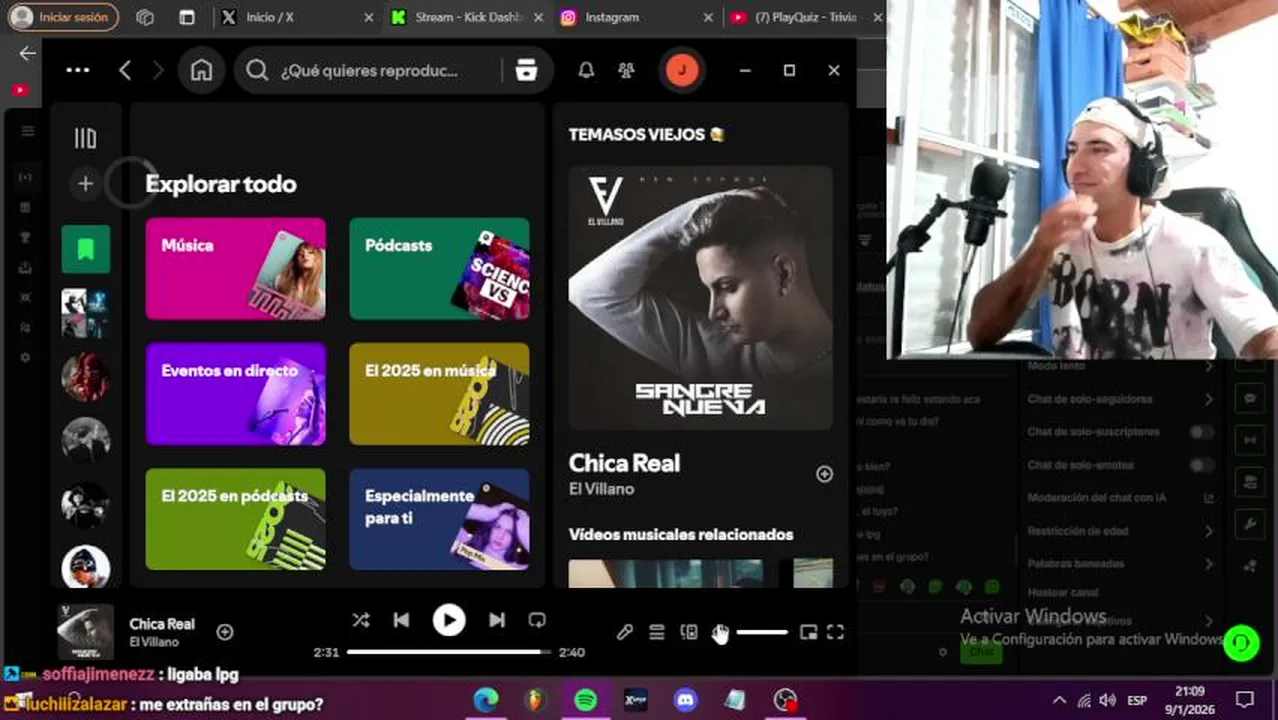Skip to the previous track
Viewport: 1278px width, 720px height.
point(401,620)
